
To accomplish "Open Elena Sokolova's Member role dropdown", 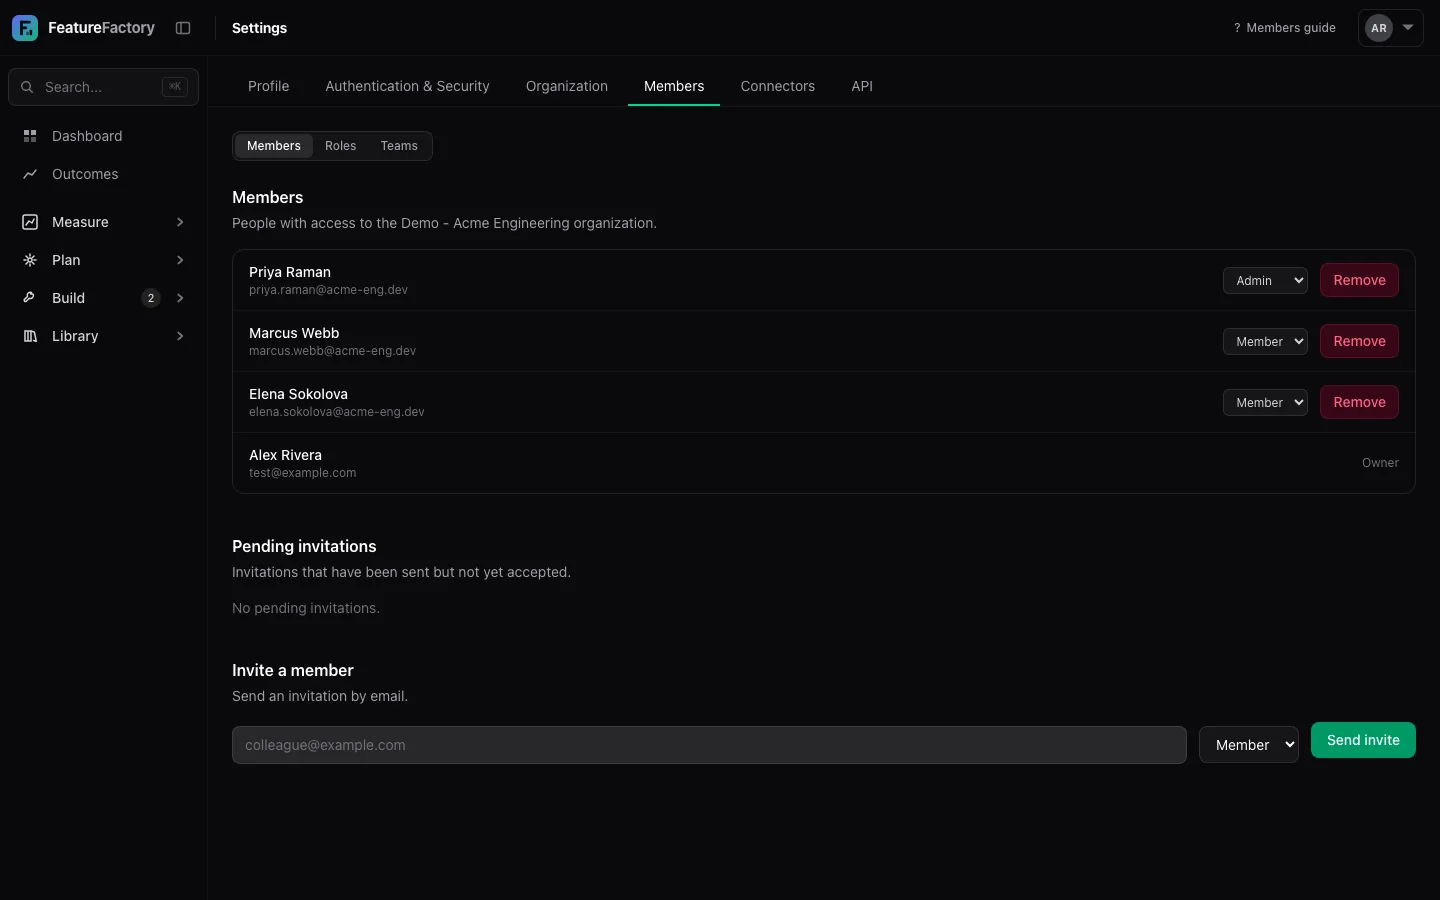I will click(x=1265, y=403).
